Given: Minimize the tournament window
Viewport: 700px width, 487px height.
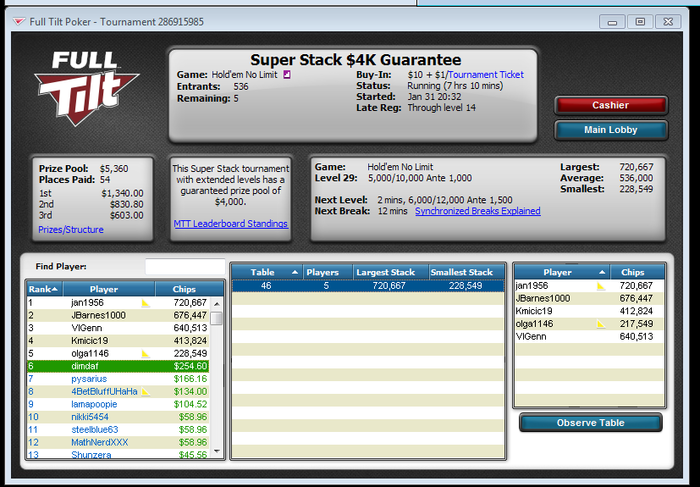Looking at the screenshot, I should (x=612, y=21).
